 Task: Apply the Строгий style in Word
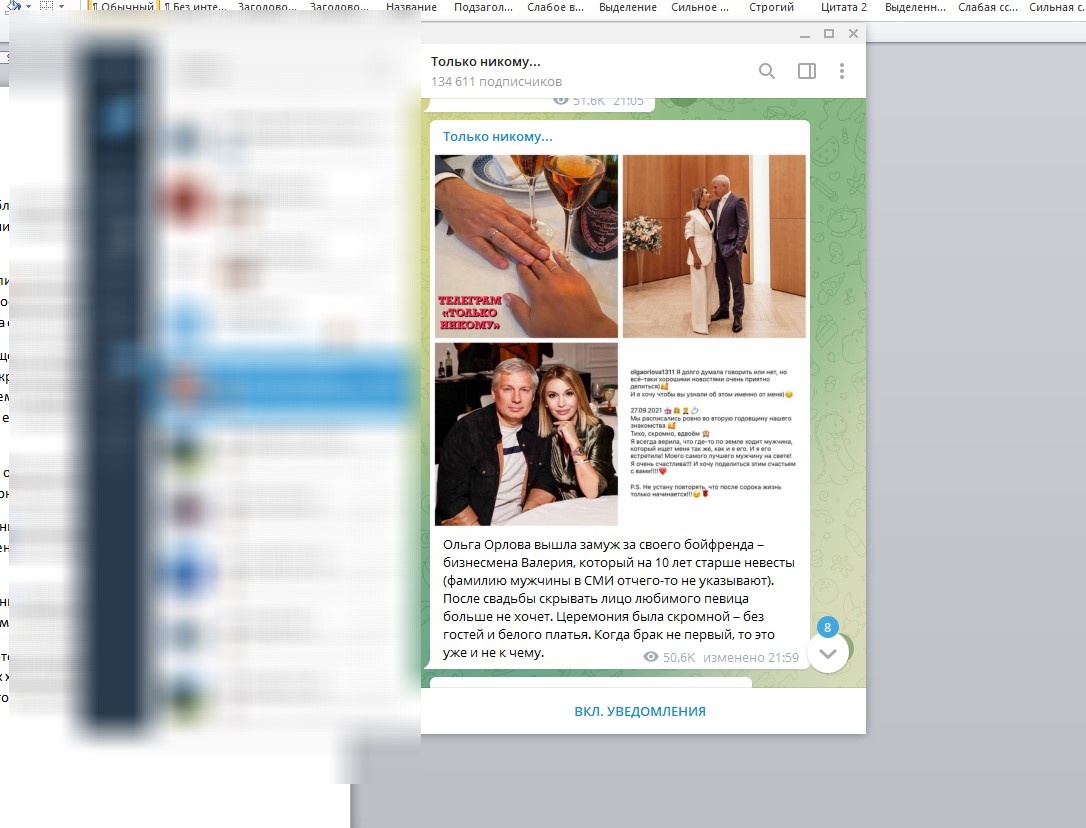tap(771, 7)
